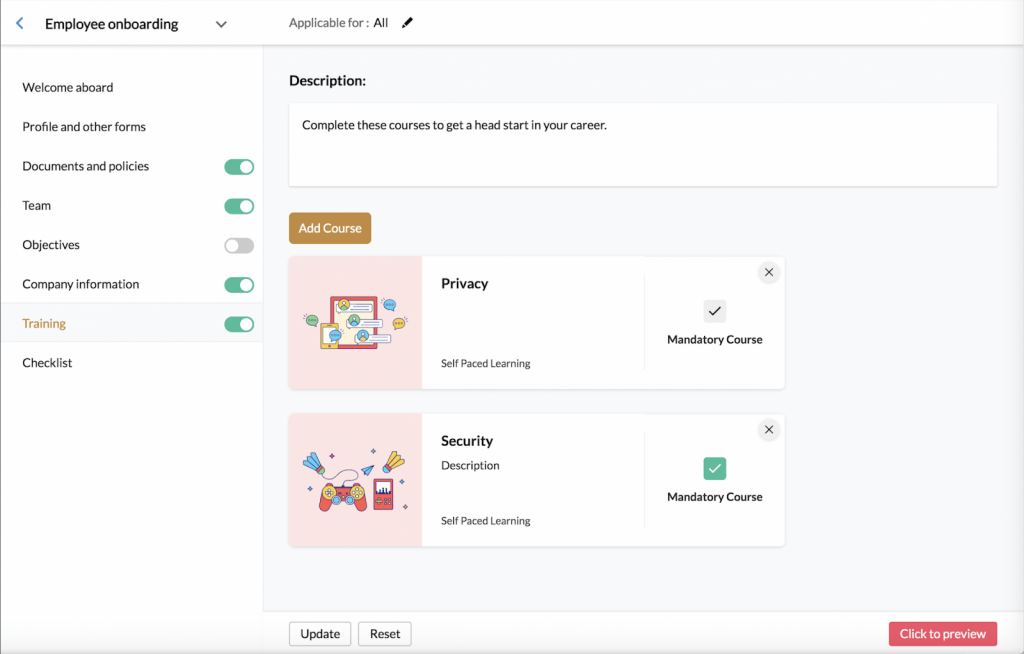Click the Privacy course title
The height and width of the screenshot is (654, 1024).
click(464, 284)
